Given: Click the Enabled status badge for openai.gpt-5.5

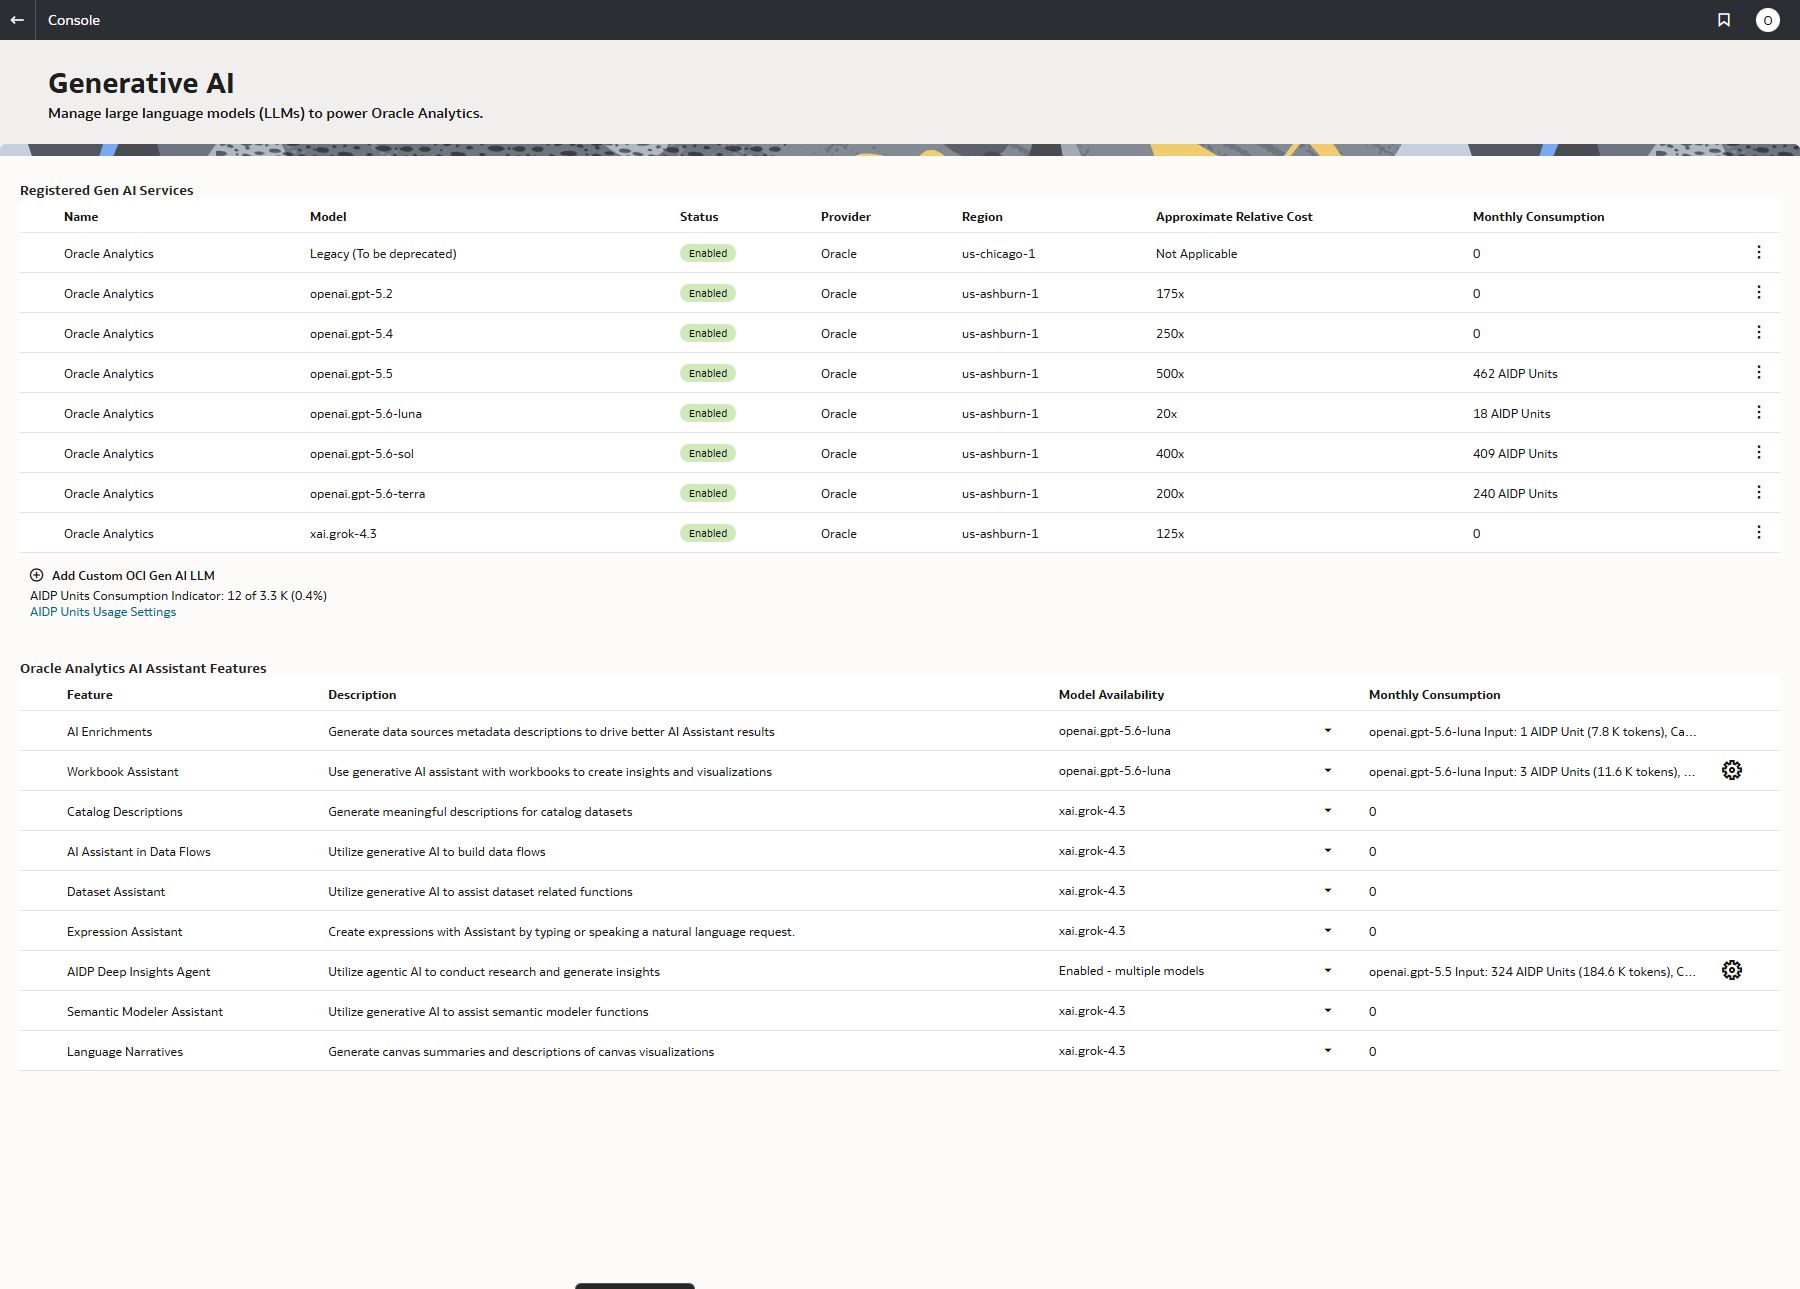Looking at the screenshot, I should (x=708, y=373).
